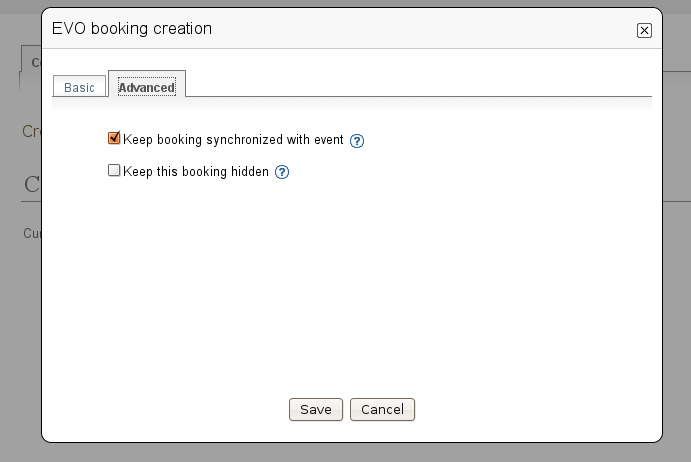Click the 'Keep booking synchronized with event' label
The width and height of the screenshot is (691, 462).
pos(233,140)
